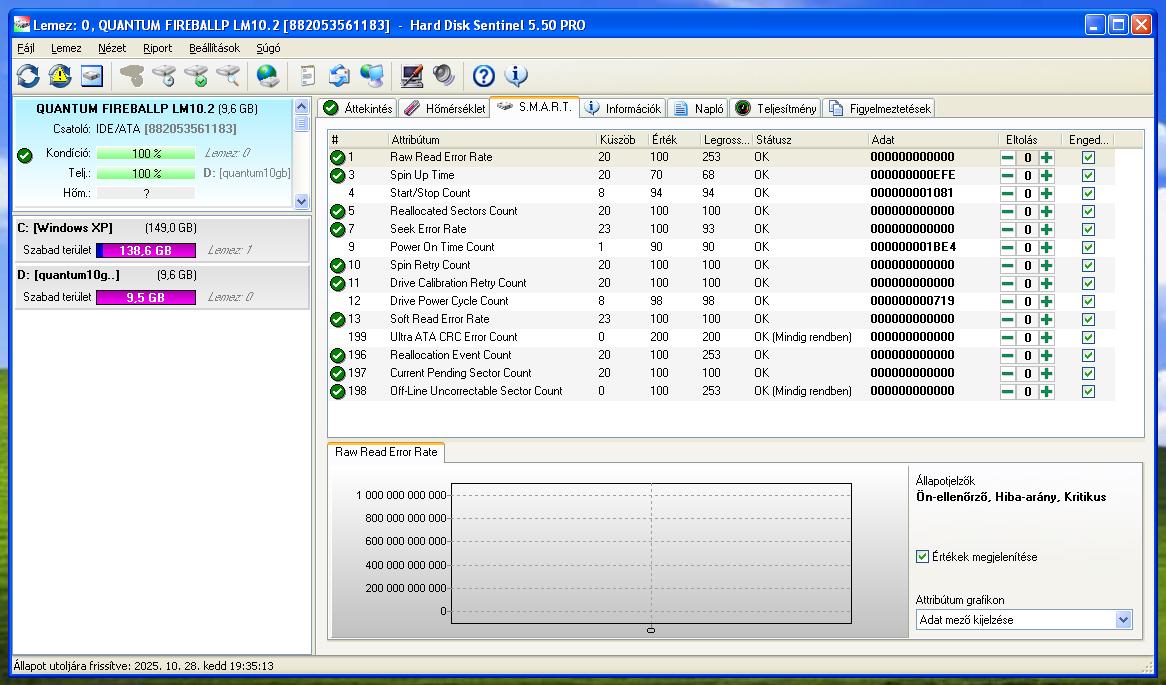Click minus offset button for Seek Error Rate
Image resolution: width=1166 pixels, height=685 pixels.
point(1008,229)
